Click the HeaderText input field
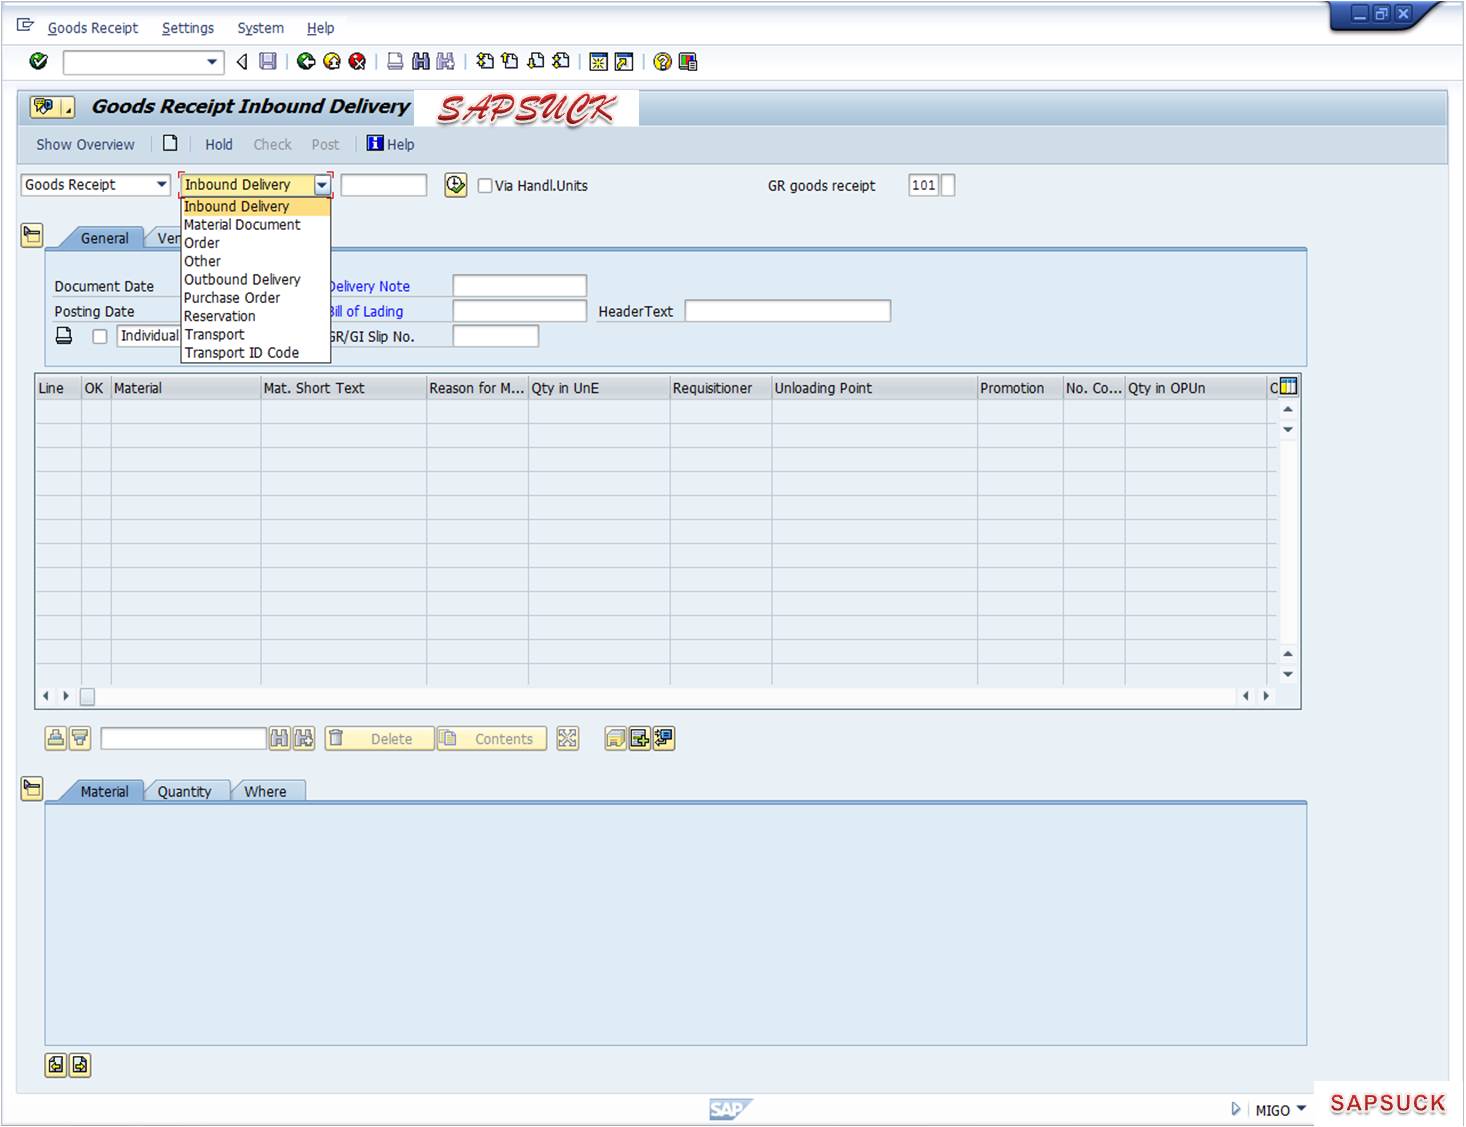Viewport: 1466px width, 1127px height. [x=788, y=311]
